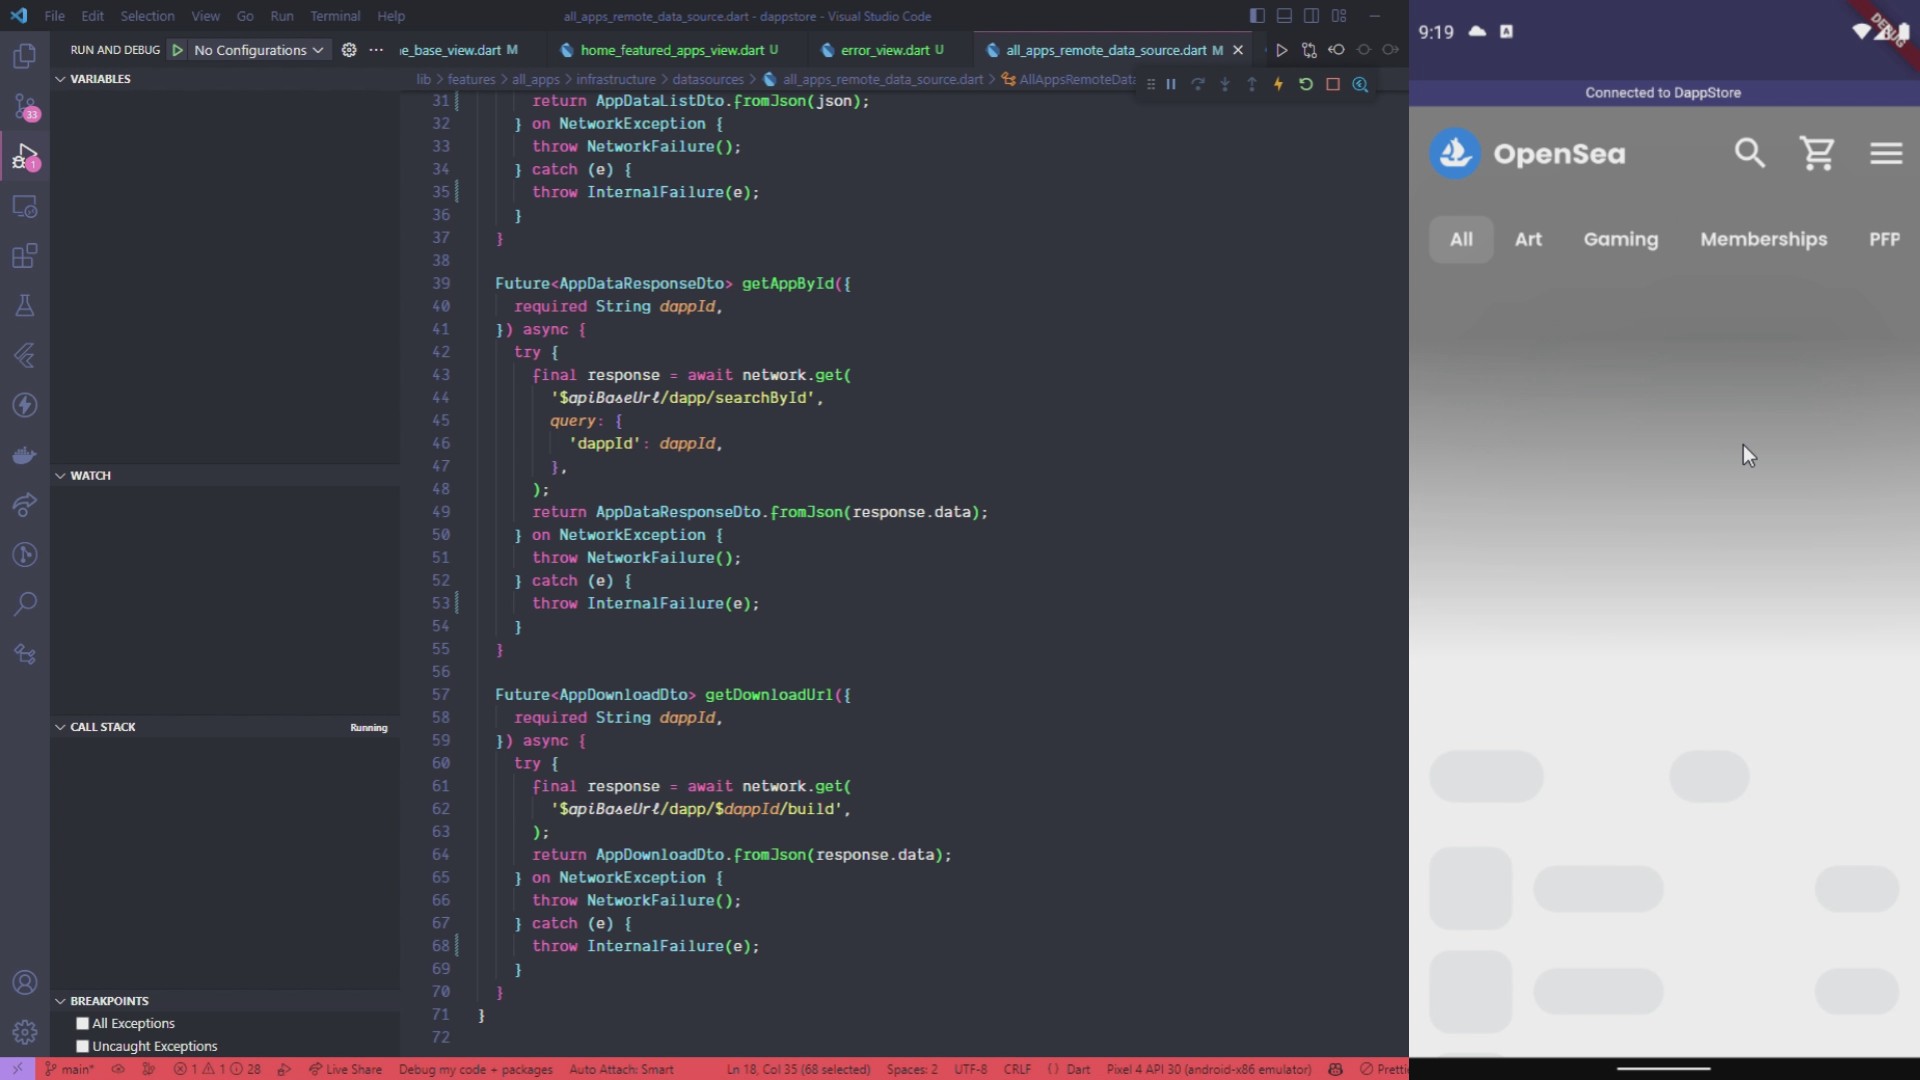Open the file changes compare icon
1920x1080 pixels.
1309,50
